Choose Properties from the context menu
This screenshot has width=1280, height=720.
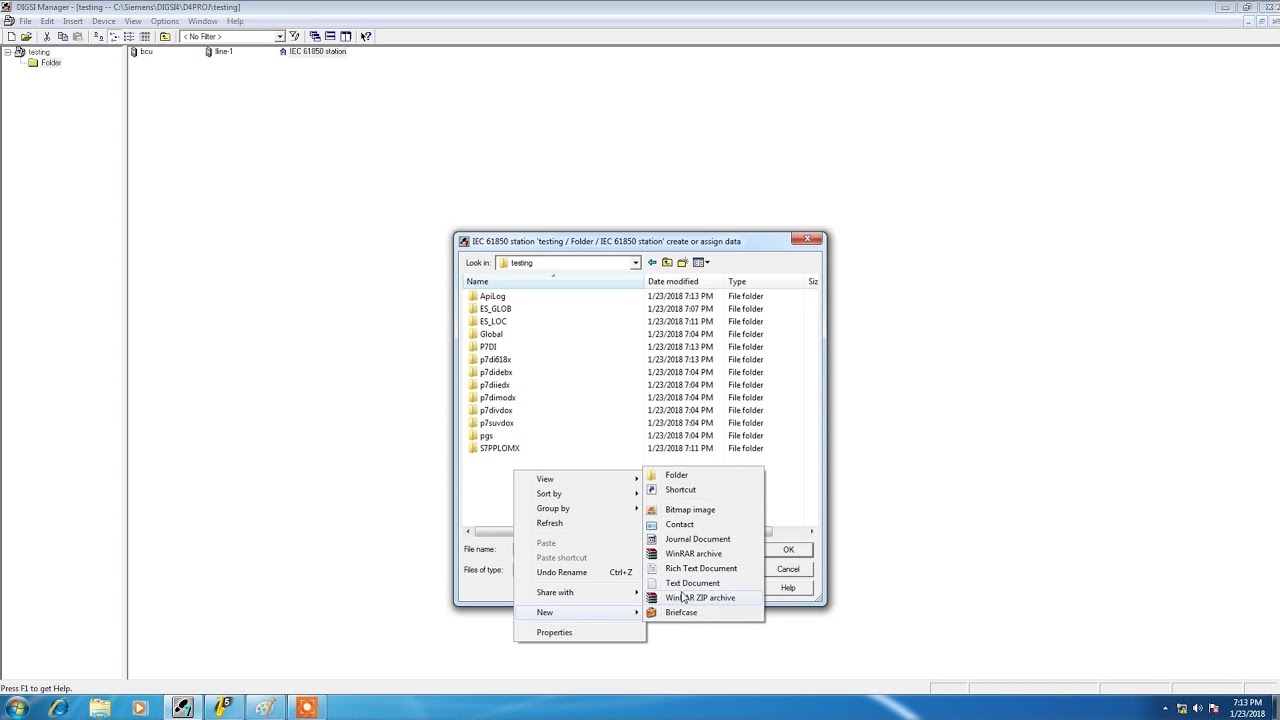coord(580,633)
